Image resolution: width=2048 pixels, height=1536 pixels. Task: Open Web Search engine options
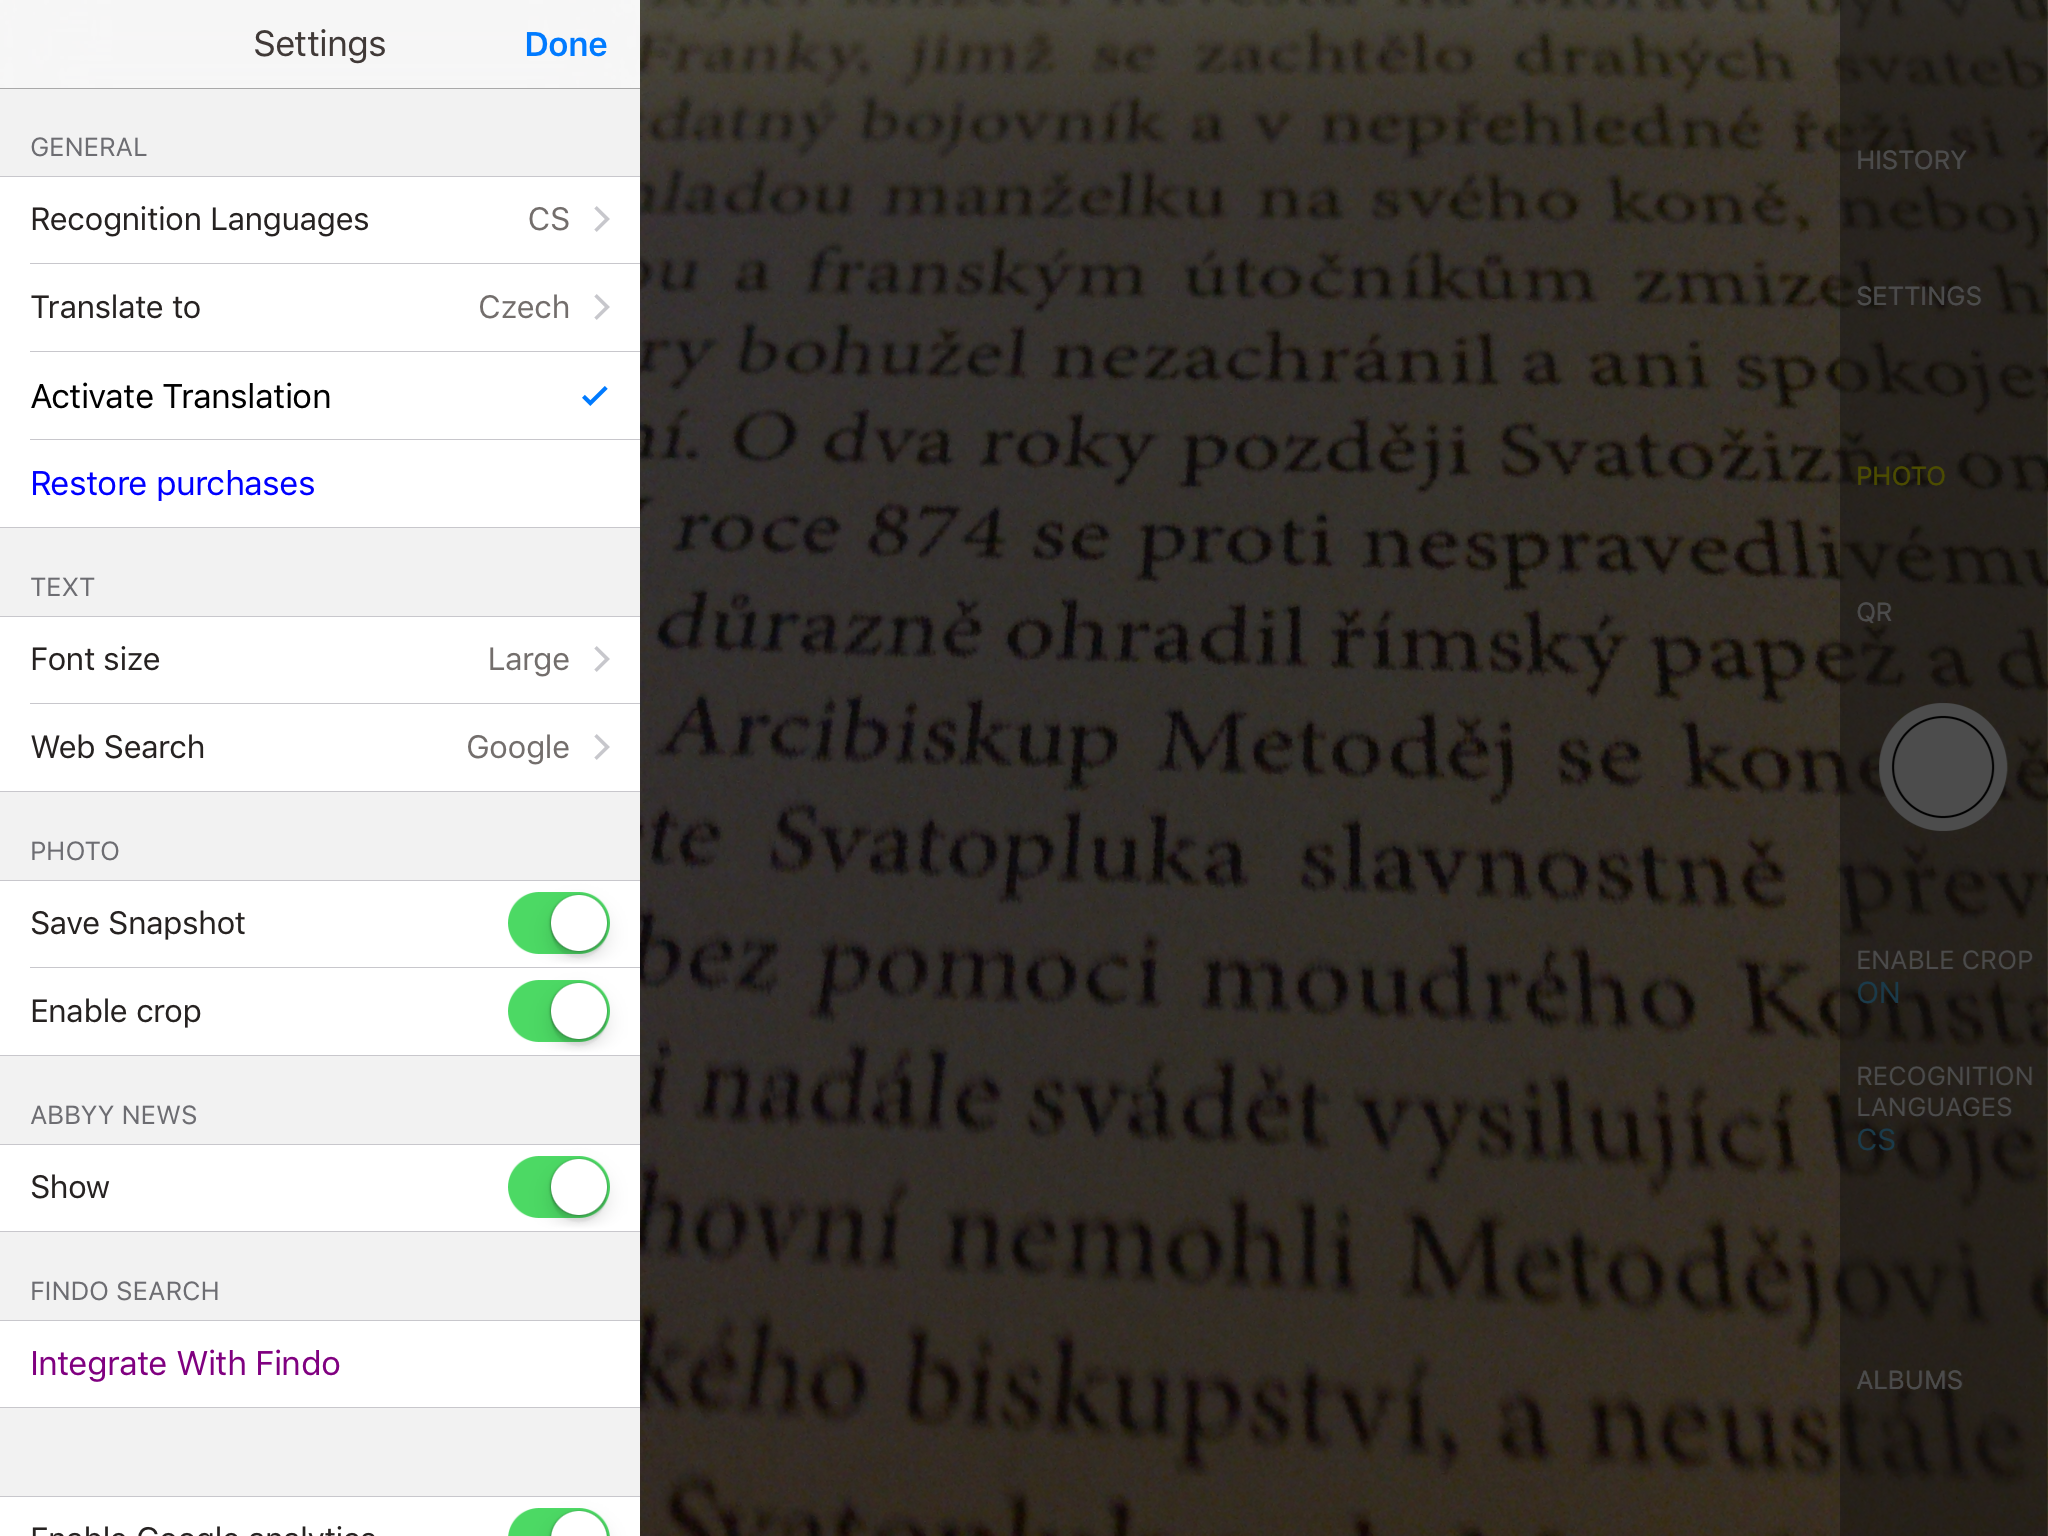tap(320, 748)
